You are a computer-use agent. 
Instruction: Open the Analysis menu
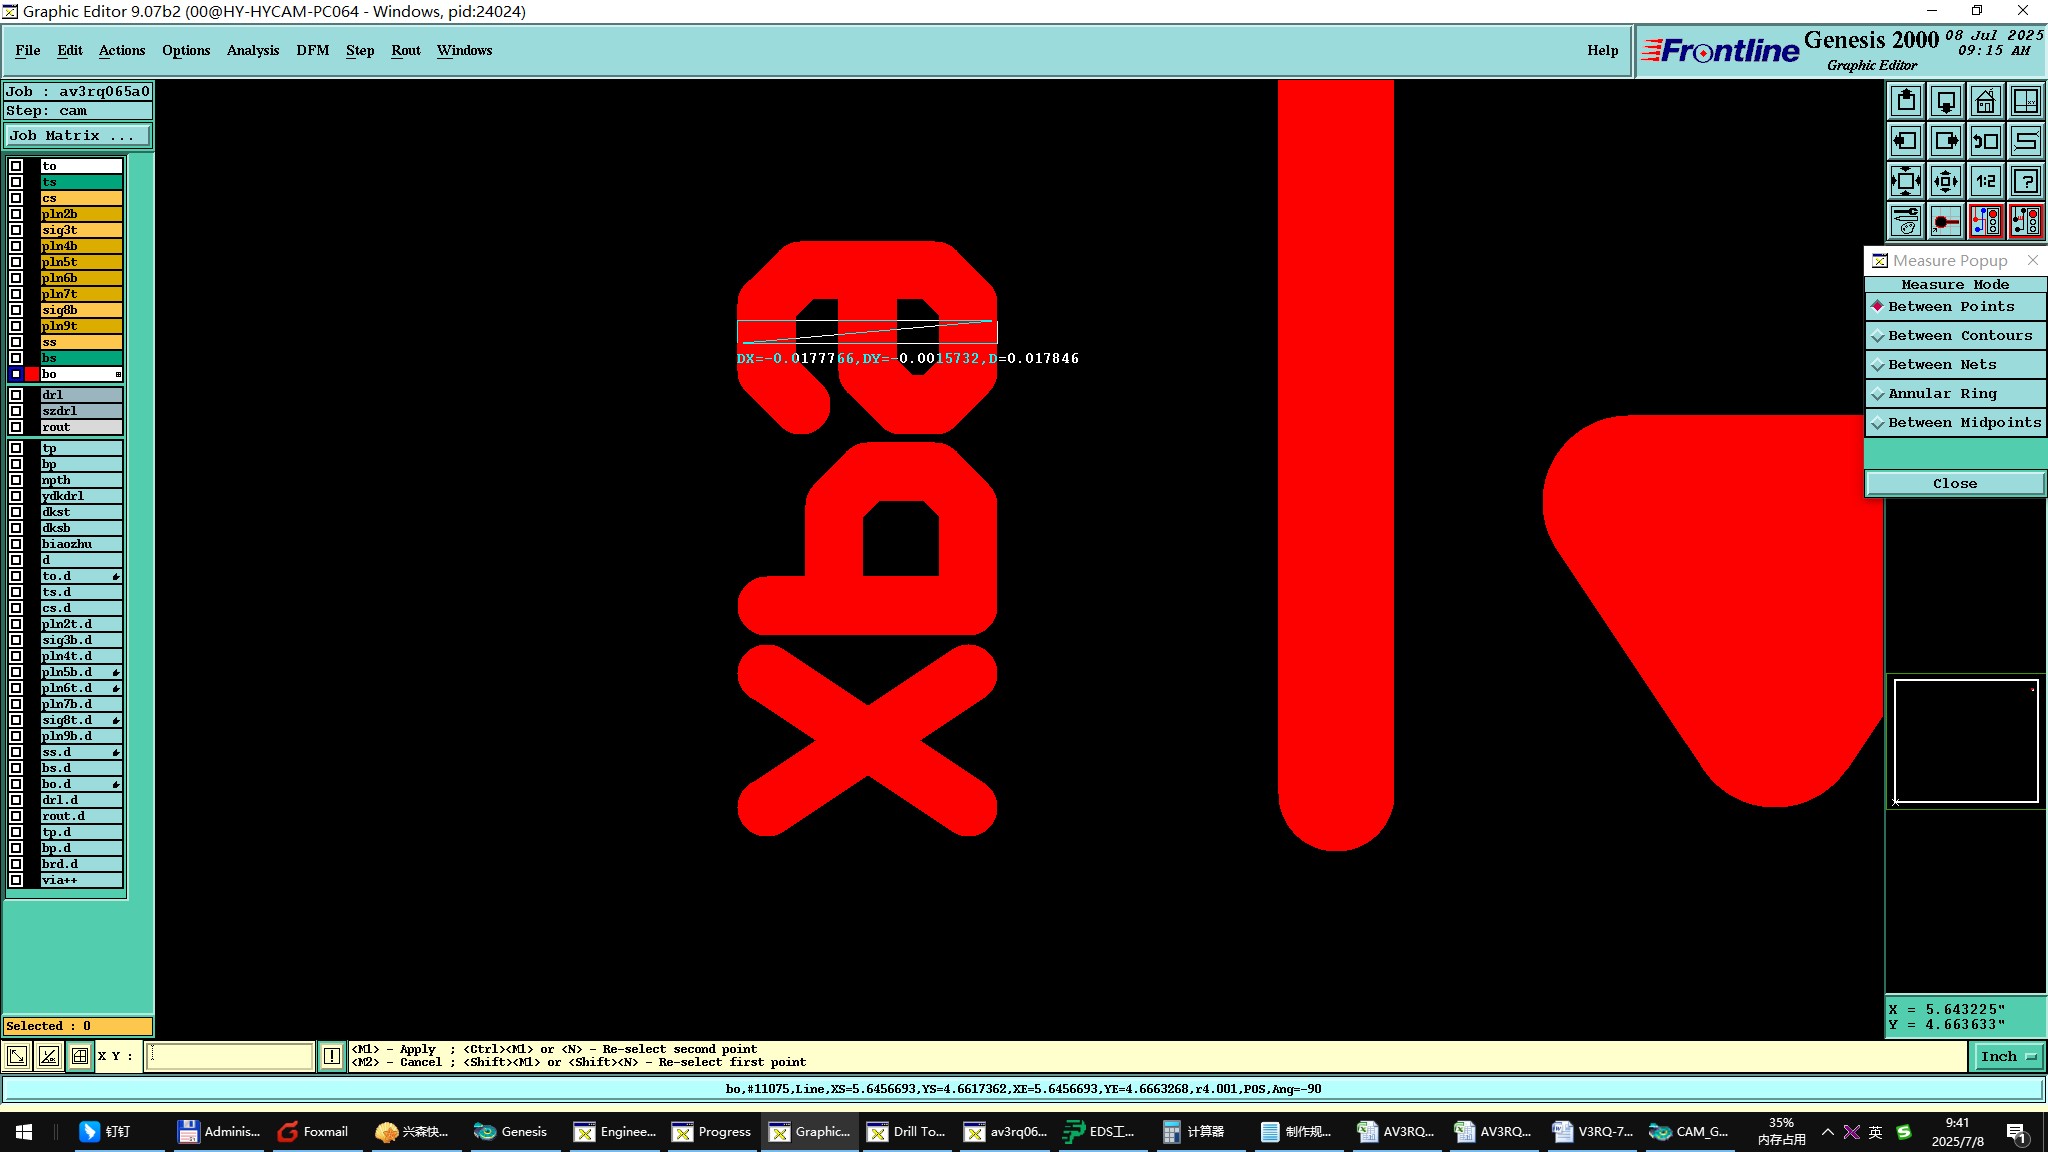tap(252, 51)
